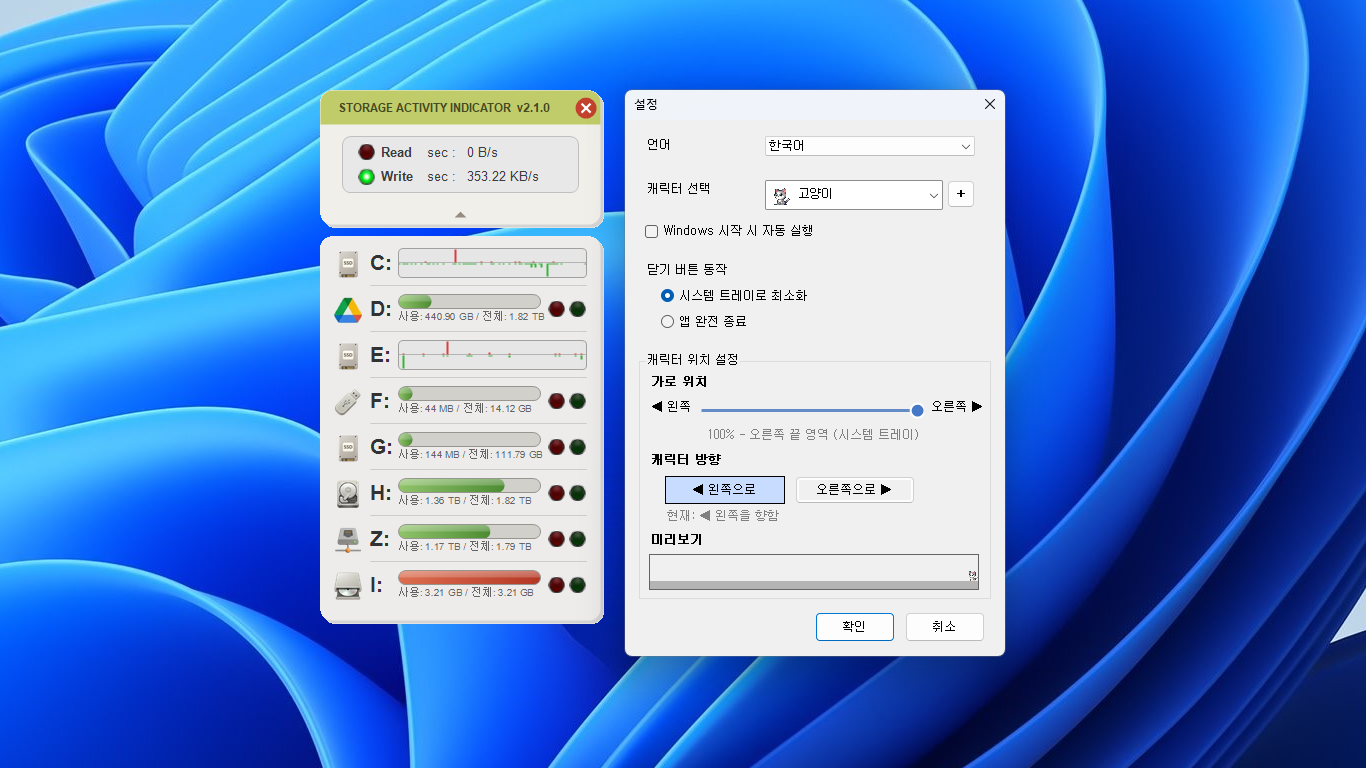Select the 앱 완전 종료 radio option
This screenshot has width=1366, height=768.
click(x=668, y=322)
